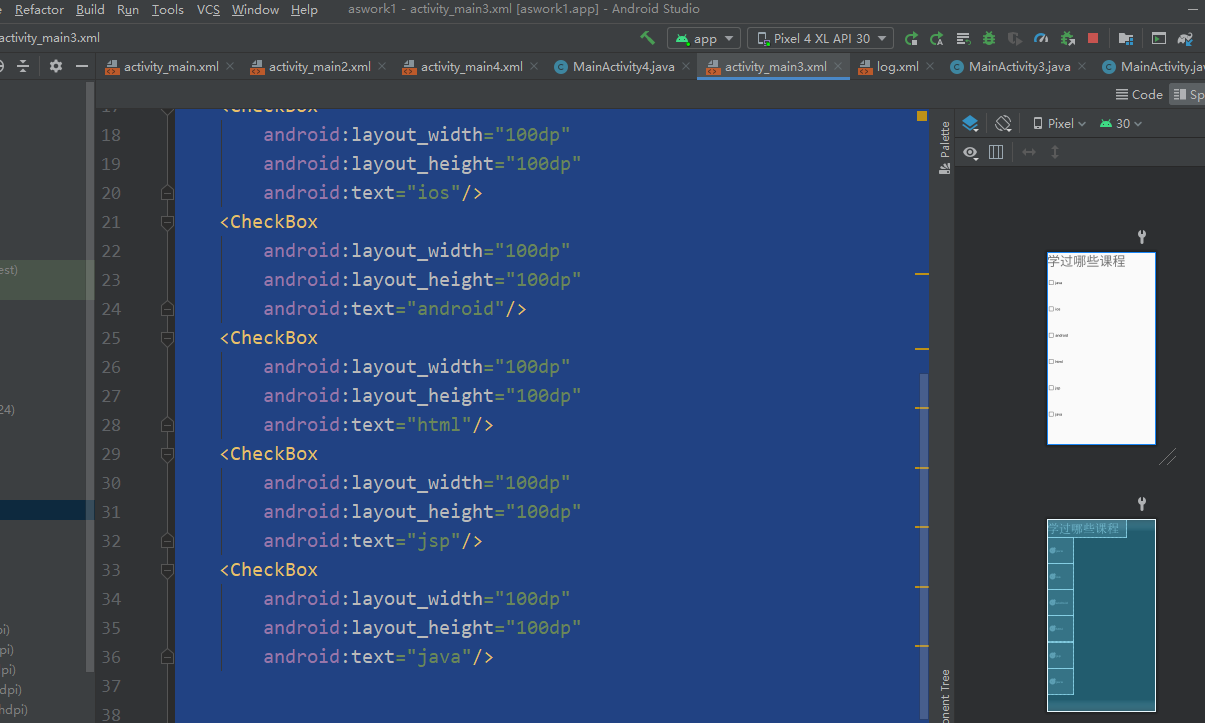This screenshot has height=723, width=1205.
Task: Switch to activity_main.xml tab
Action: [171, 67]
